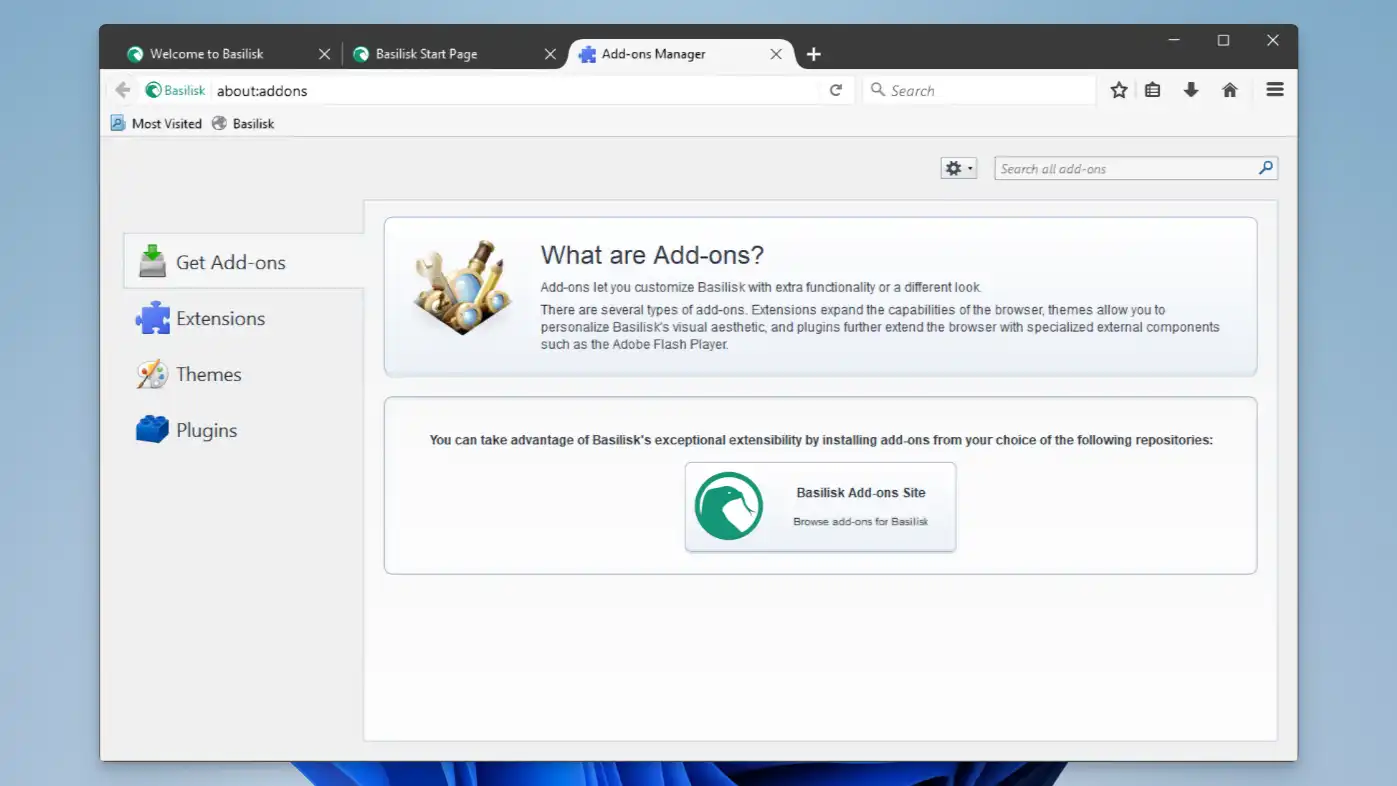Click the Search all add-ons field
Image resolution: width=1397 pixels, height=786 pixels.
pos(1120,167)
